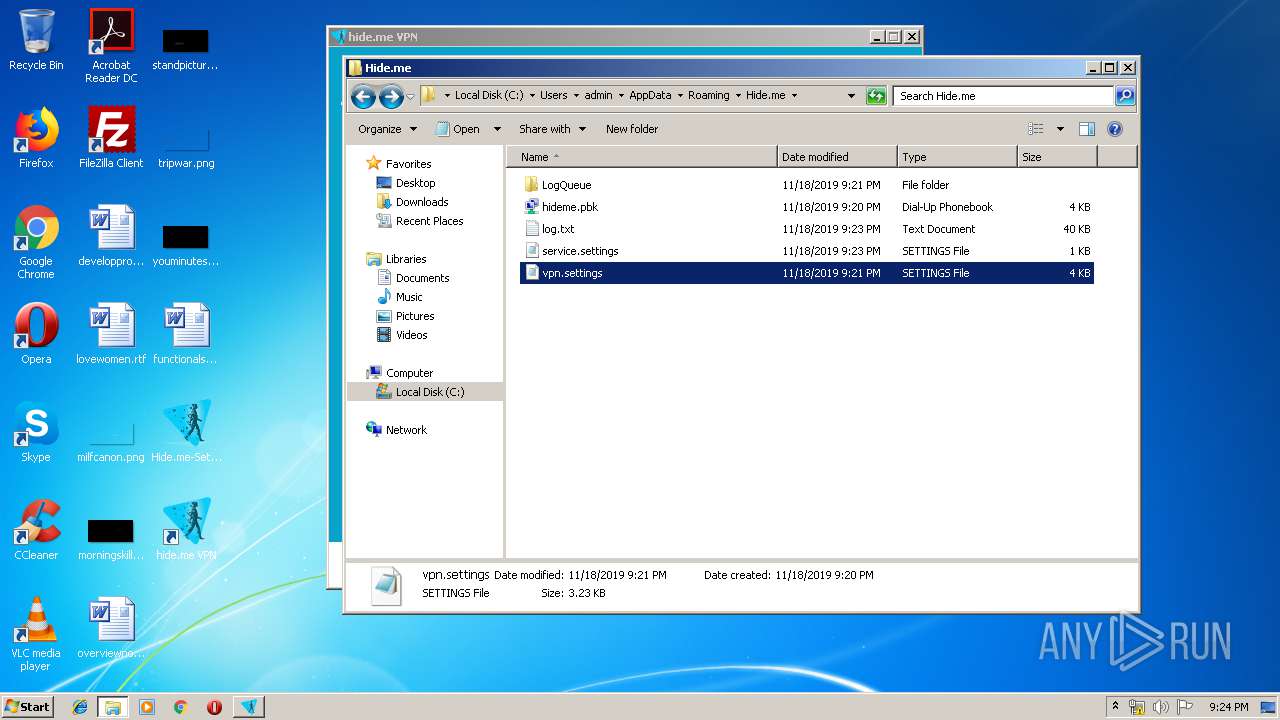Image resolution: width=1280 pixels, height=720 pixels.
Task: Select the vpn.settings file
Action: [x=807, y=273]
